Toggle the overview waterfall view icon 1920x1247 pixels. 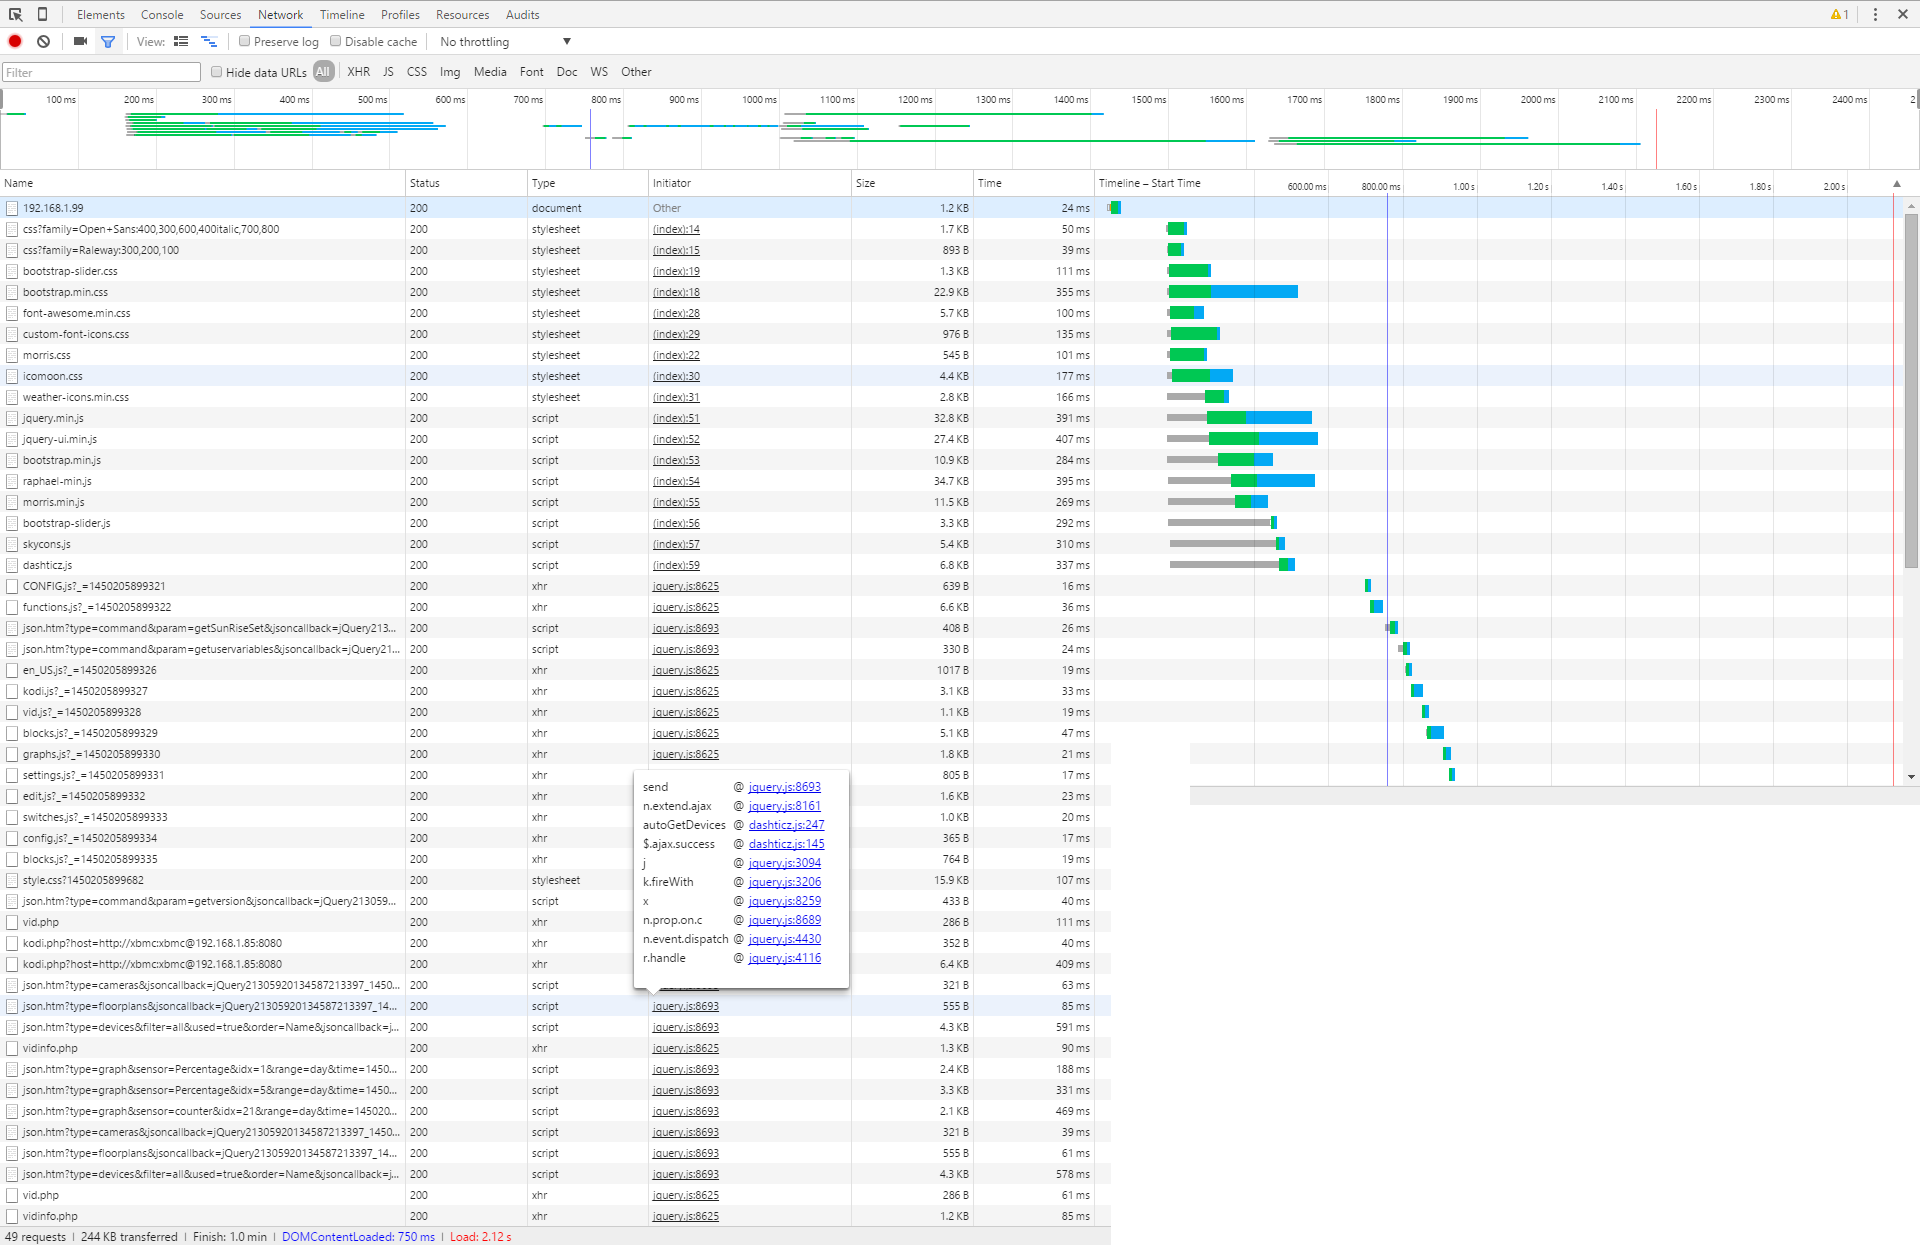pos(209,41)
